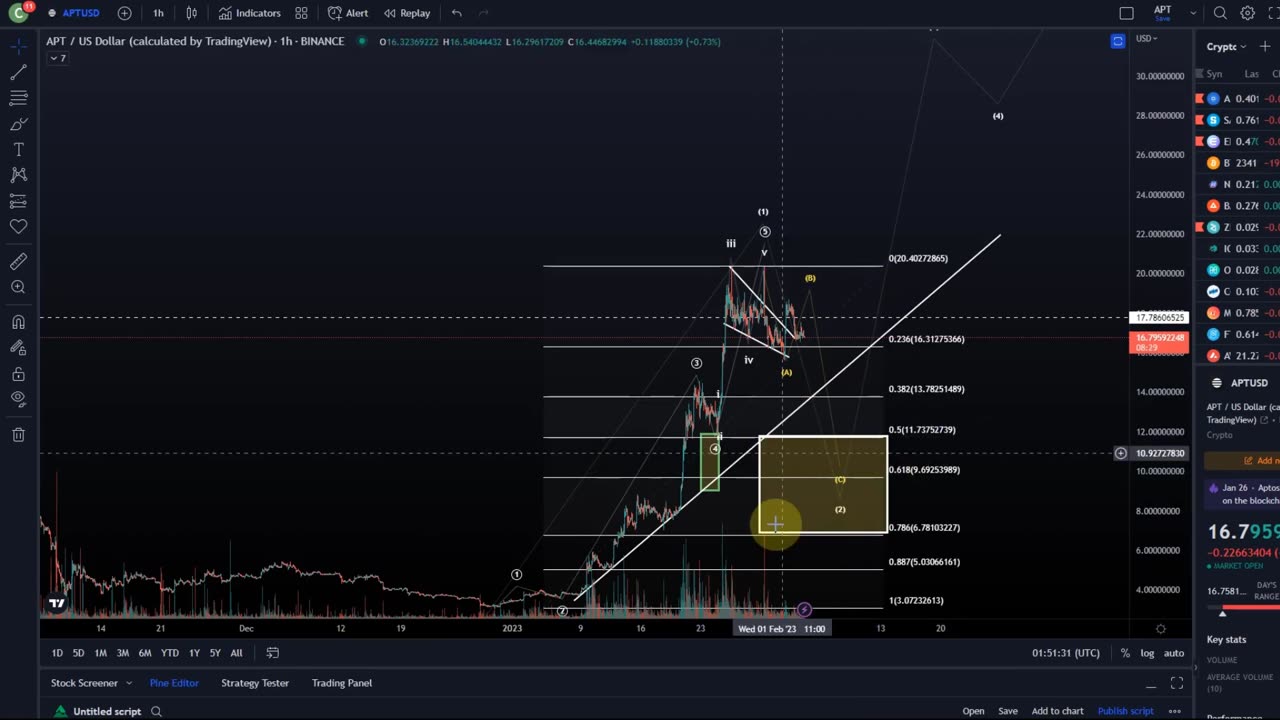Select the text annotation tool
The width and height of the screenshot is (1280, 720).
tap(18, 149)
